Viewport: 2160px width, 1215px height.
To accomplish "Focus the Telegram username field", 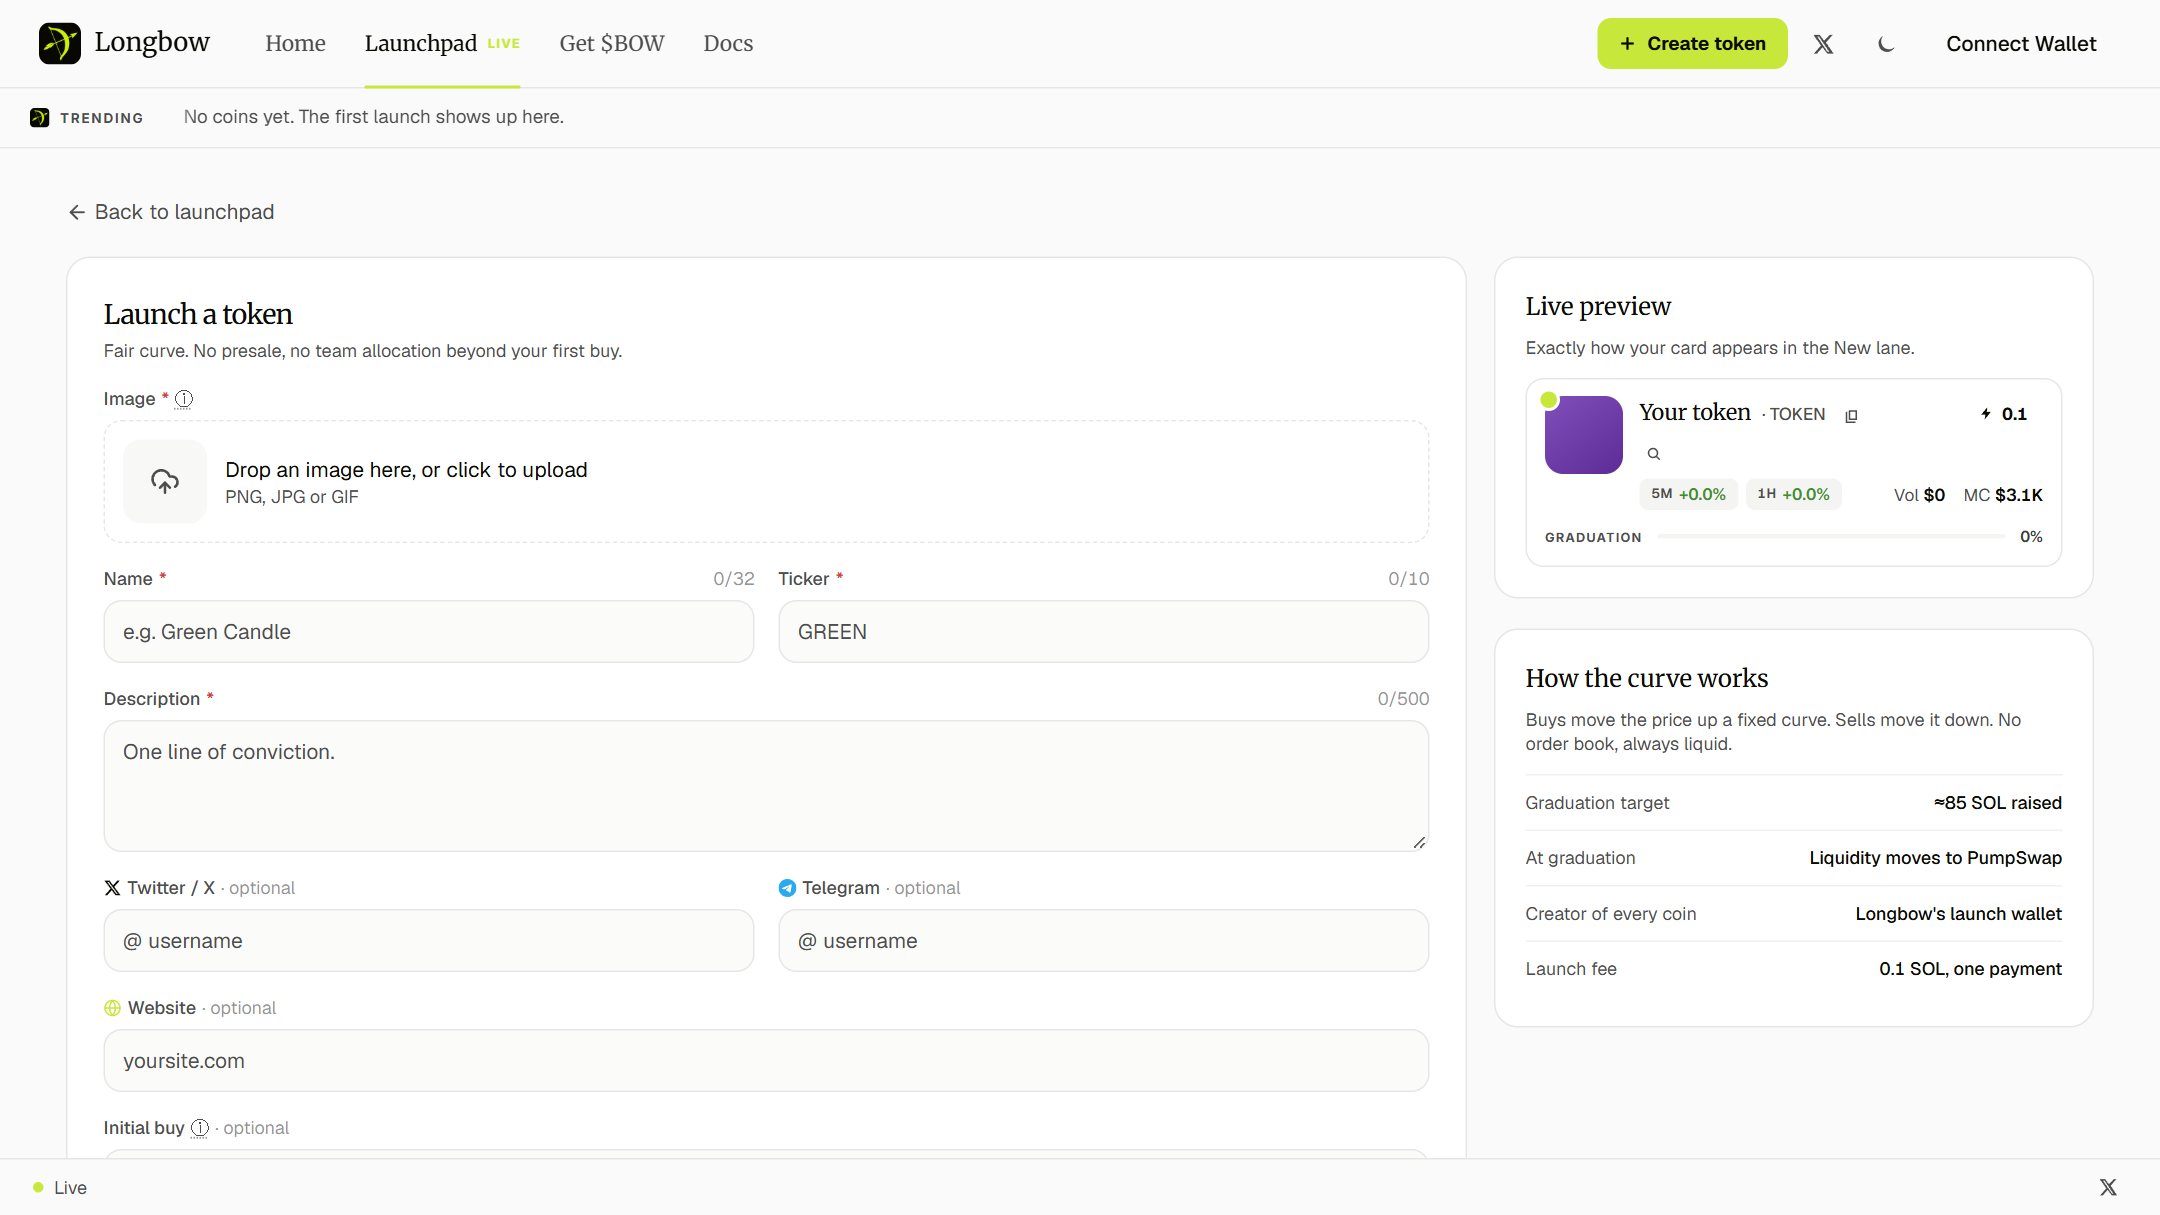I will click(1104, 941).
